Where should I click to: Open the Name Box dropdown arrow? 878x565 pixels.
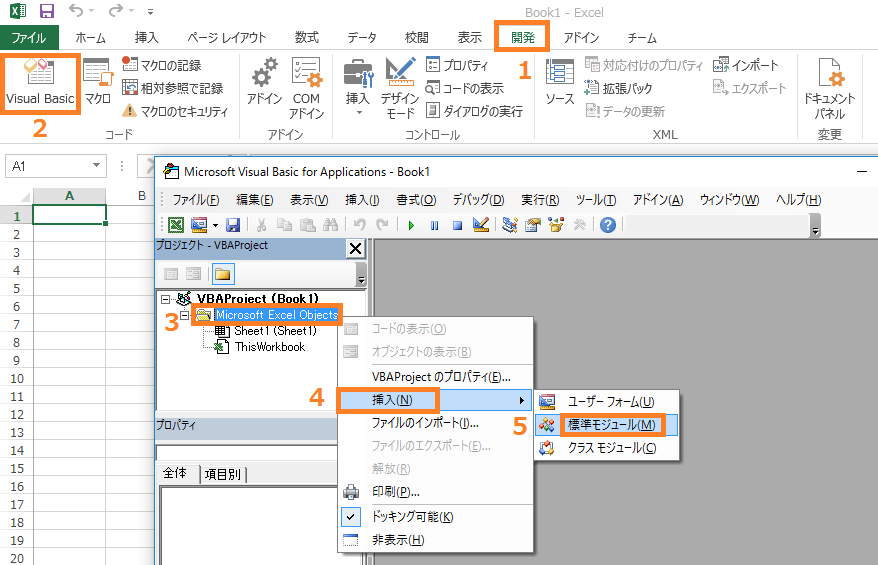96,165
